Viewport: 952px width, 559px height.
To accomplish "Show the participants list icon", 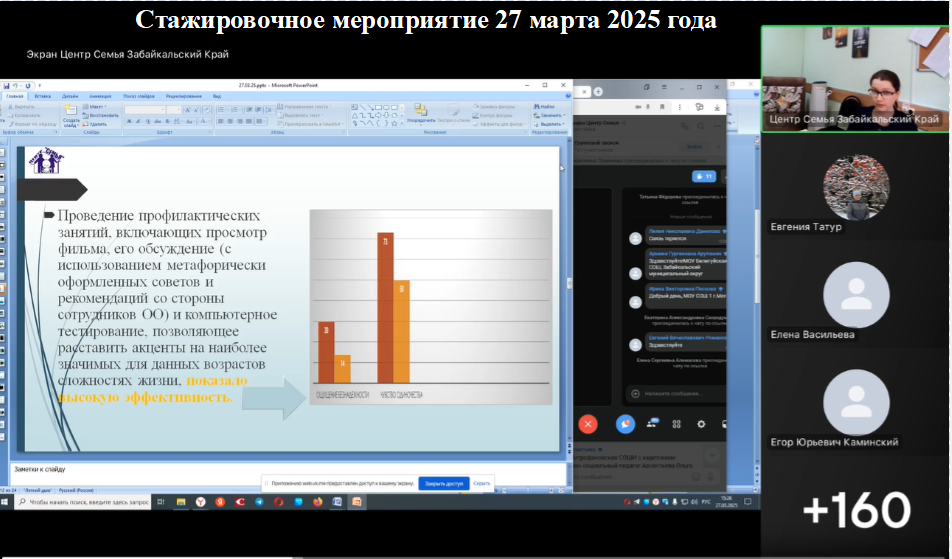I will tap(652, 424).
